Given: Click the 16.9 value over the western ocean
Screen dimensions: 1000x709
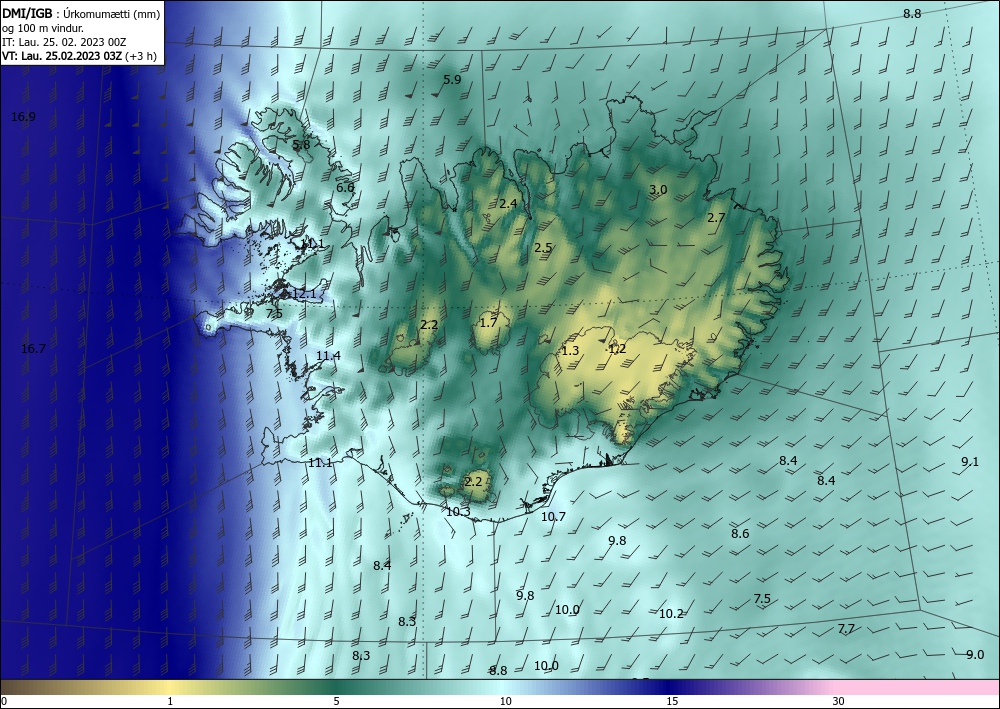Looking at the screenshot, I should (x=24, y=117).
